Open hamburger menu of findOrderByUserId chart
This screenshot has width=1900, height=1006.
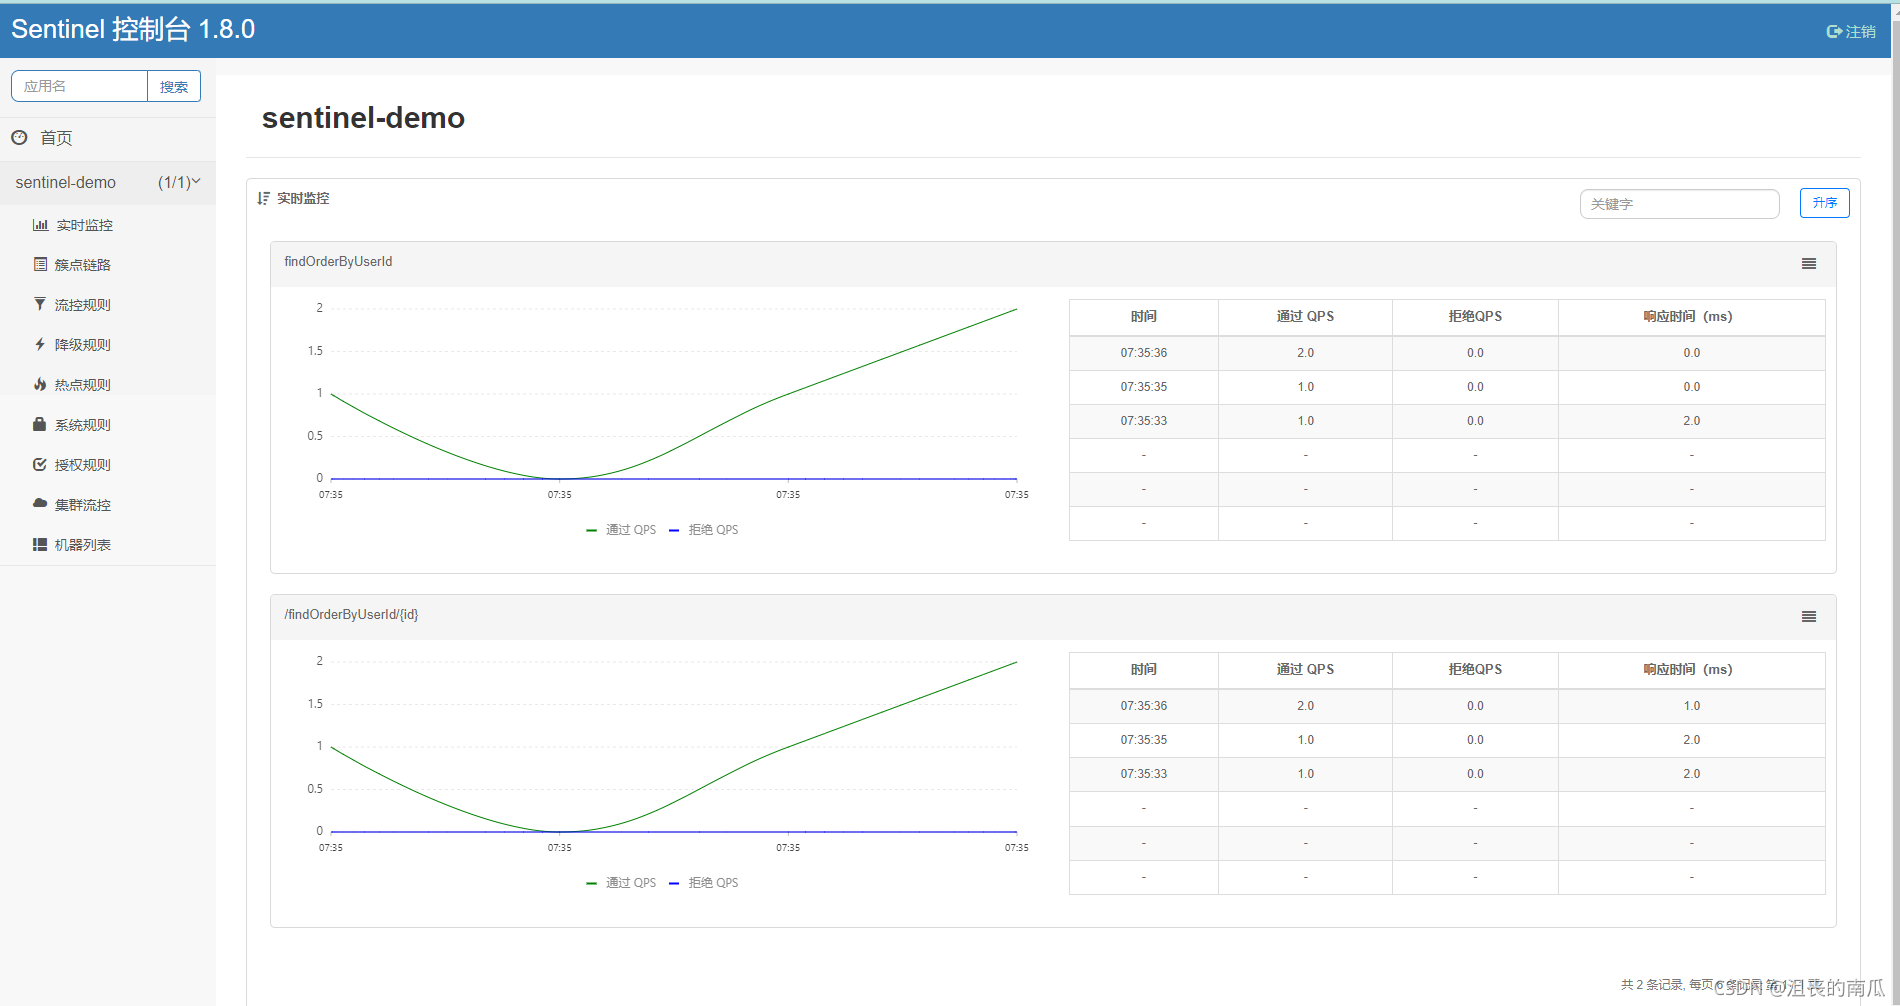coord(1809,264)
